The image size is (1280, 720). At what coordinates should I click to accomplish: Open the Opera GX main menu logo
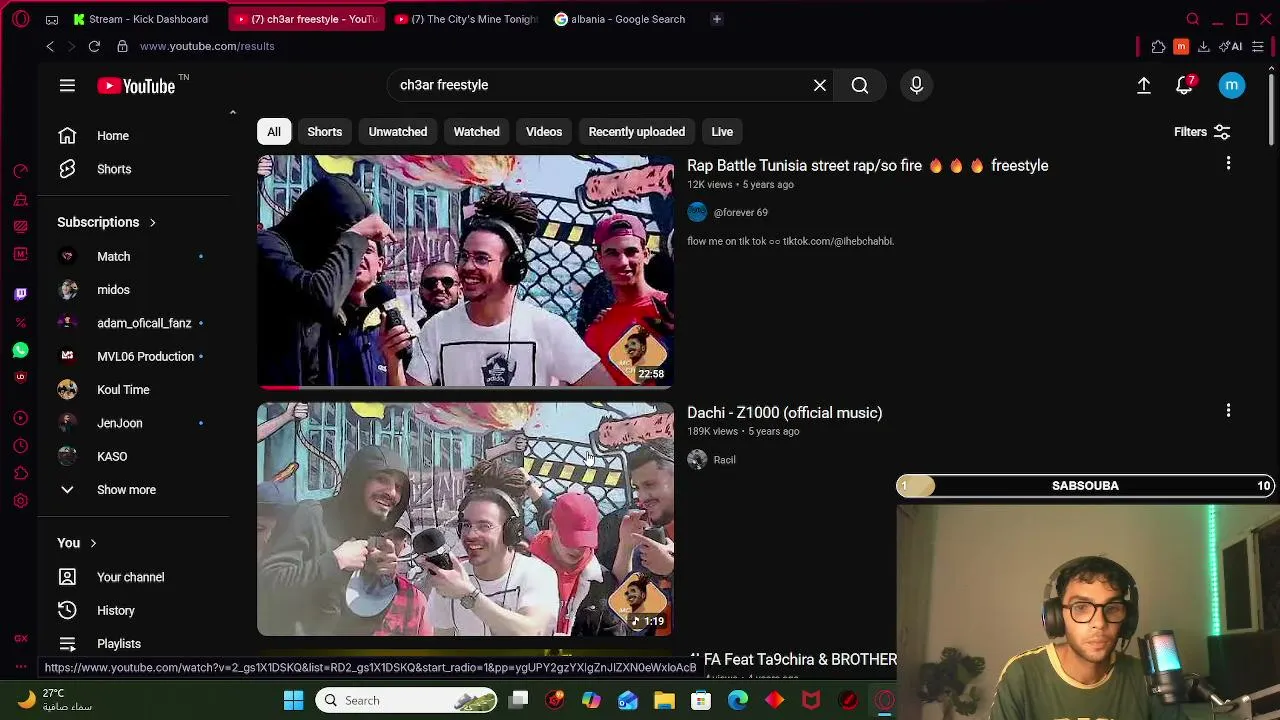[x=21, y=19]
